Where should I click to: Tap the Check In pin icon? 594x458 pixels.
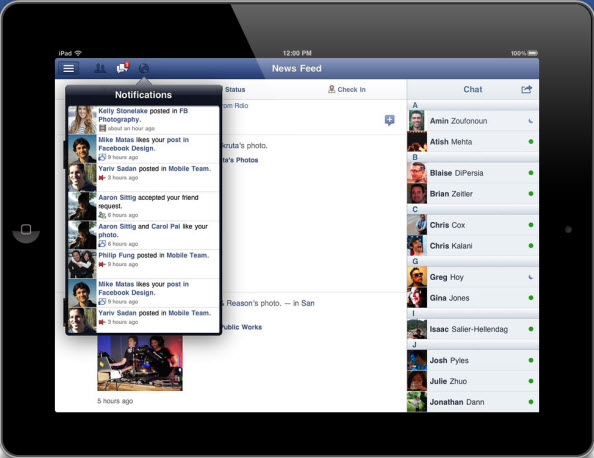[x=331, y=89]
